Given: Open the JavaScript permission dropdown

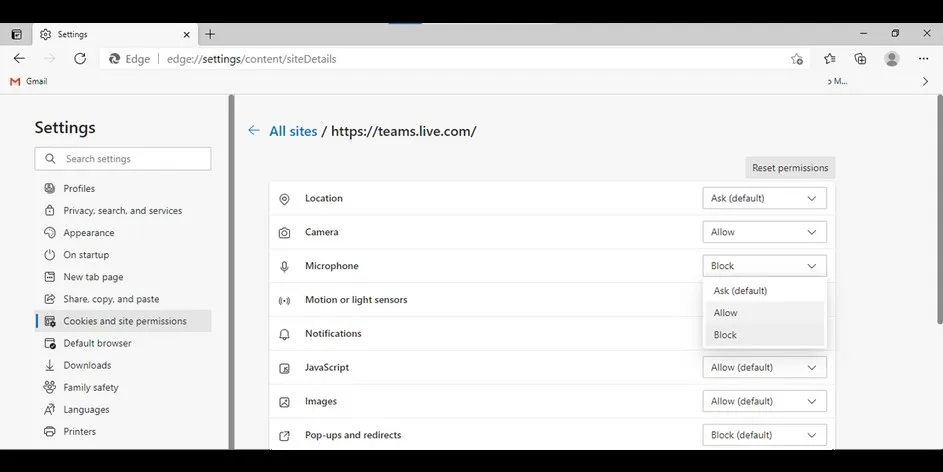Looking at the screenshot, I should point(764,367).
